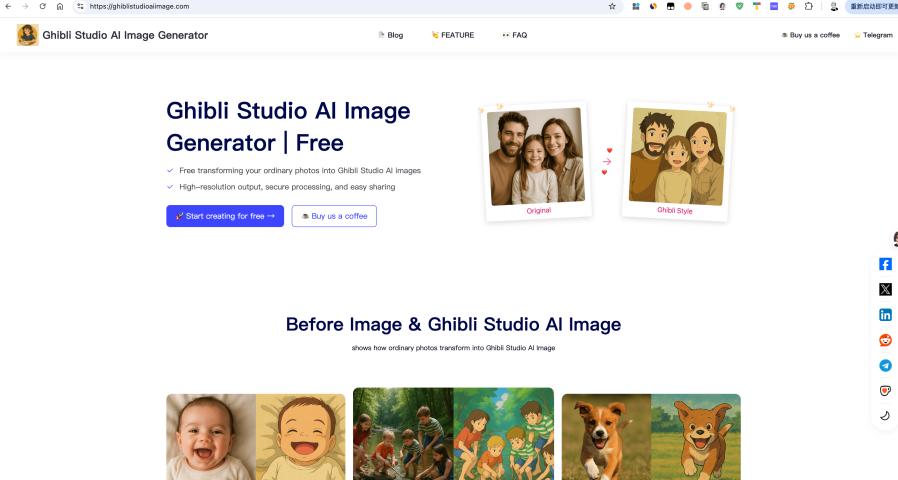Screen dimensions: 898x480
Task: Toggle dark mode with moon icon
Action: (885, 415)
